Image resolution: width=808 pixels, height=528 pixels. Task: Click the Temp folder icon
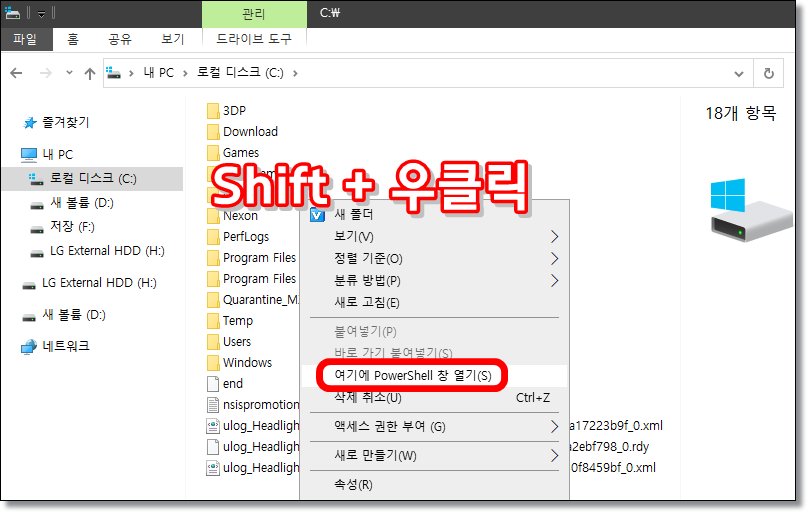point(213,321)
